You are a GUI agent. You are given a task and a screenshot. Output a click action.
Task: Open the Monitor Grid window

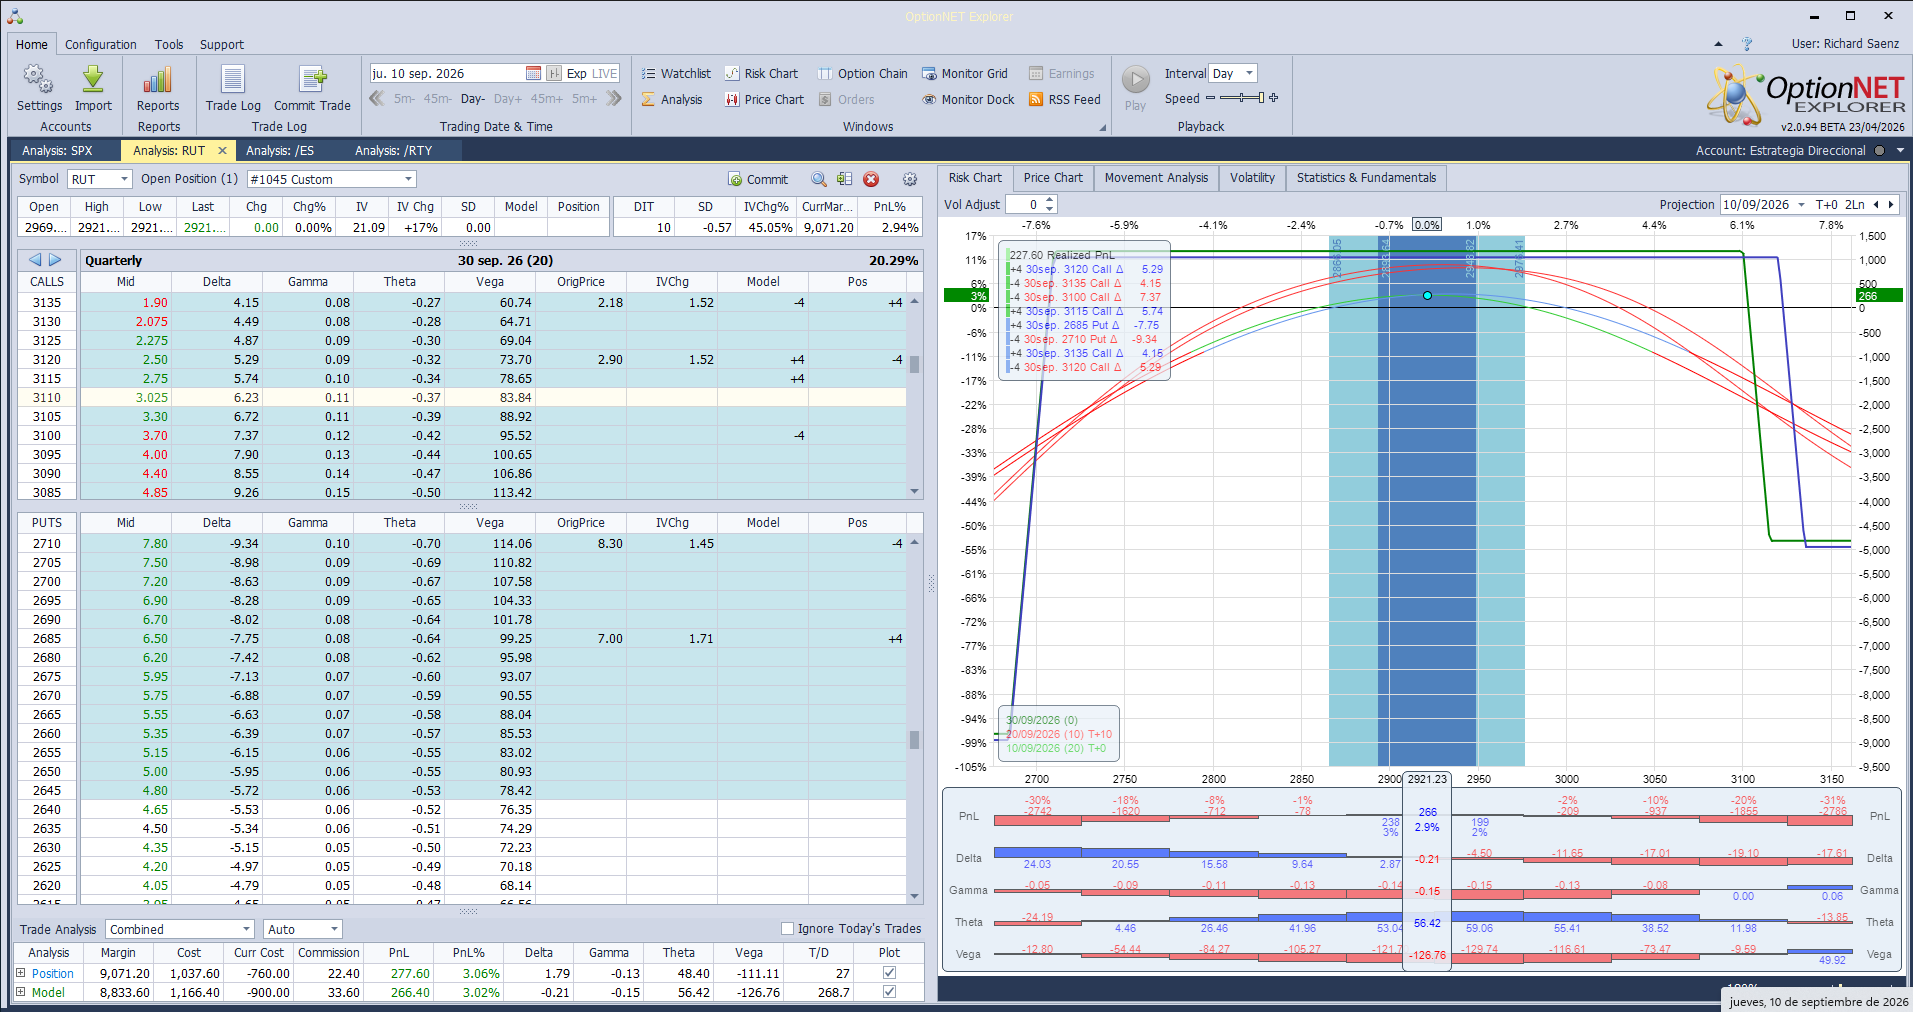click(964, 73)
